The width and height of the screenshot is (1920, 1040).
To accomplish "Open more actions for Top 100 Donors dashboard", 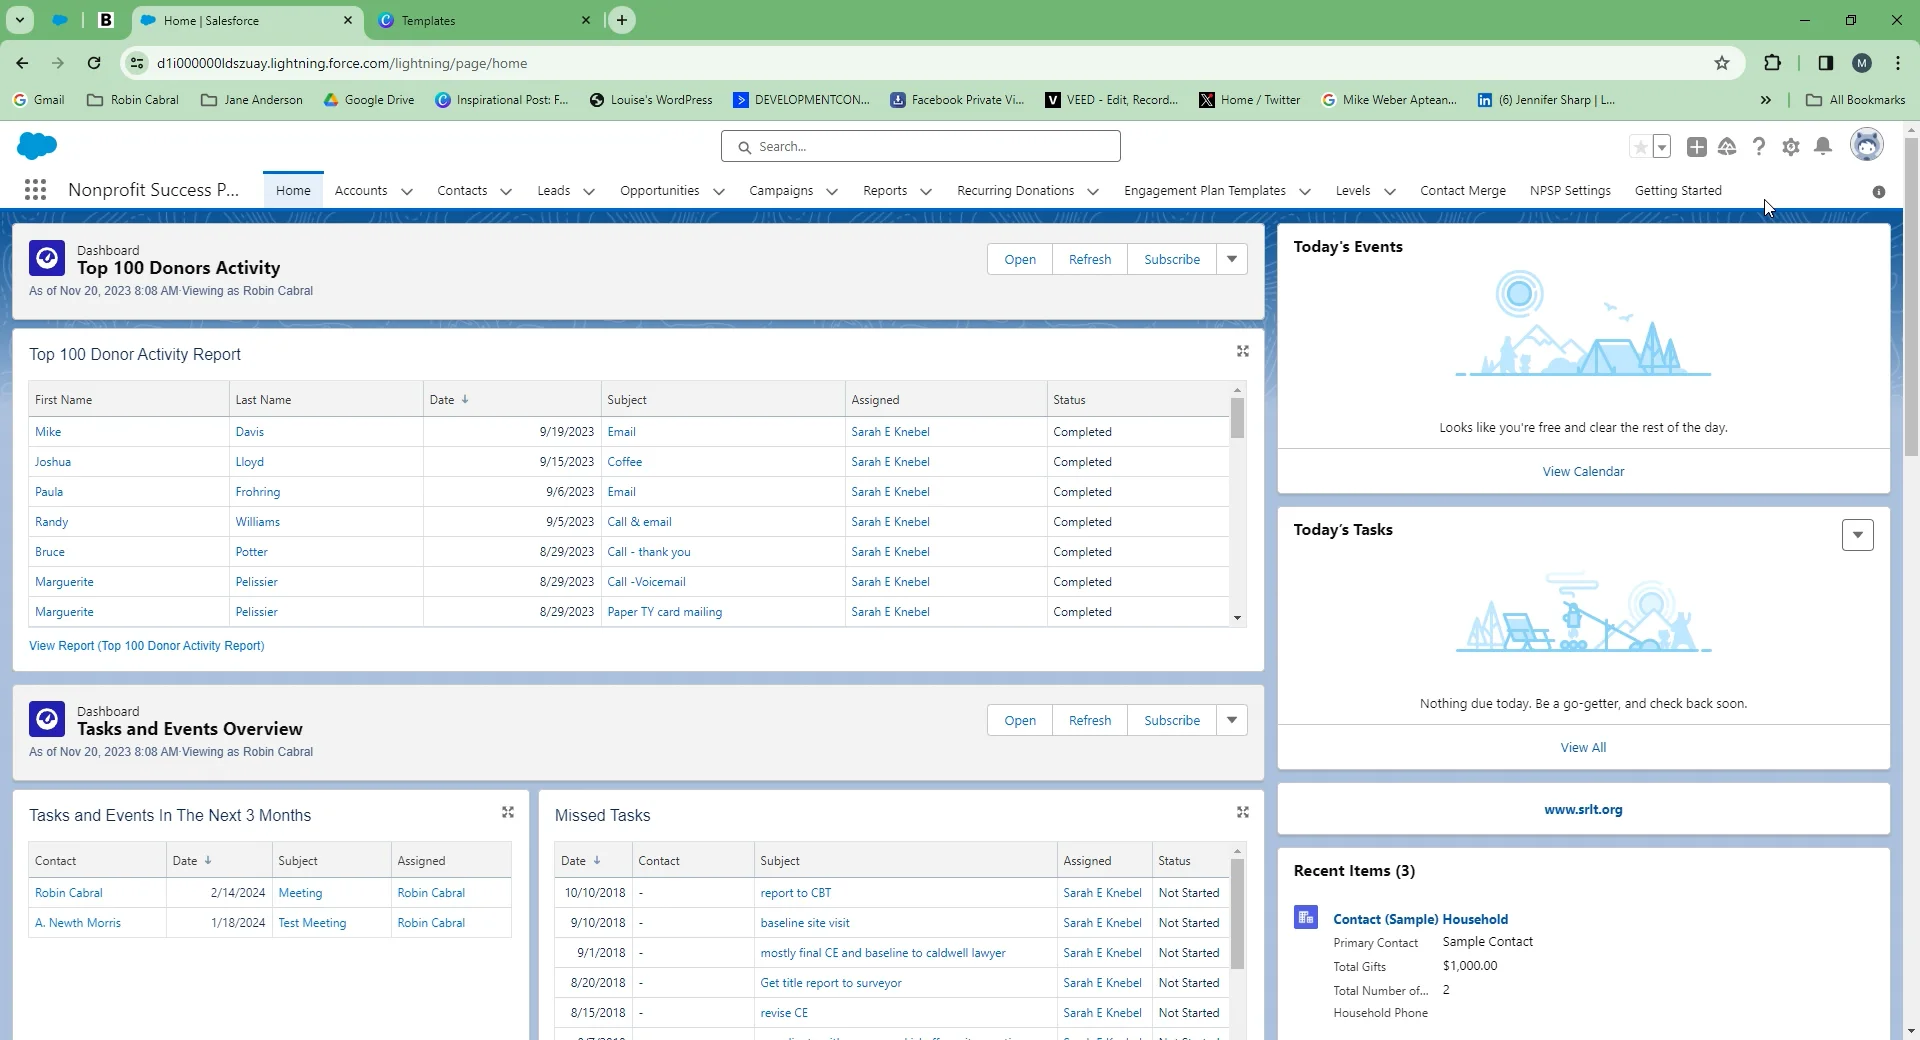I will click(1232, 259).
